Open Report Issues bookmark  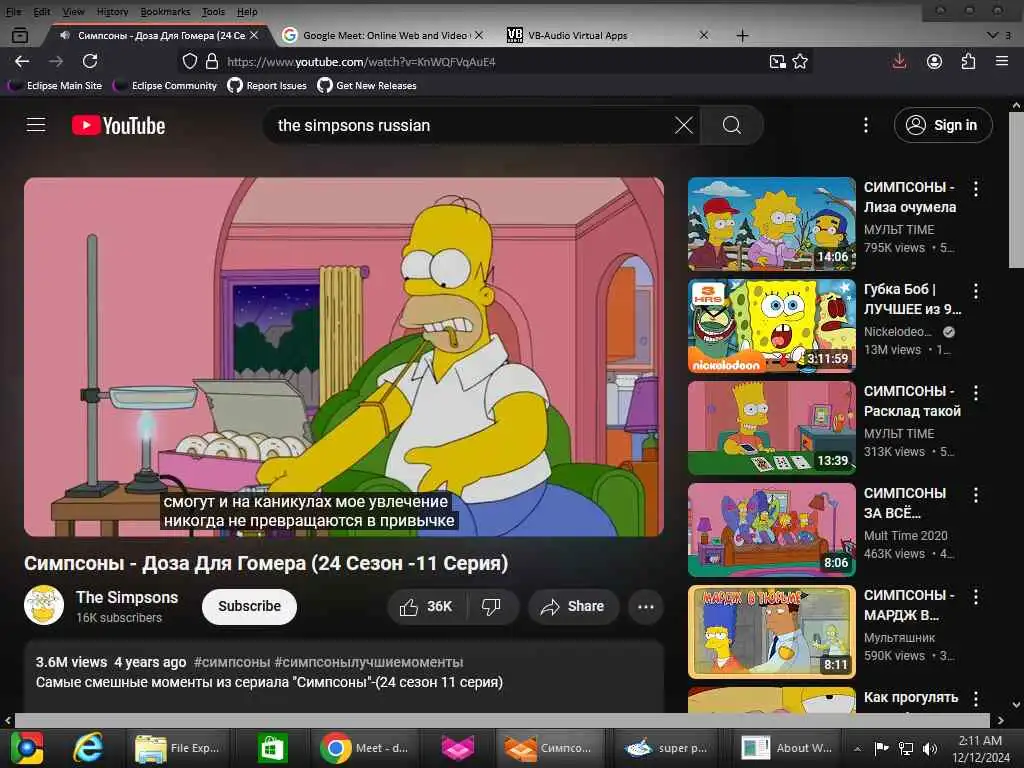(267, 86)
